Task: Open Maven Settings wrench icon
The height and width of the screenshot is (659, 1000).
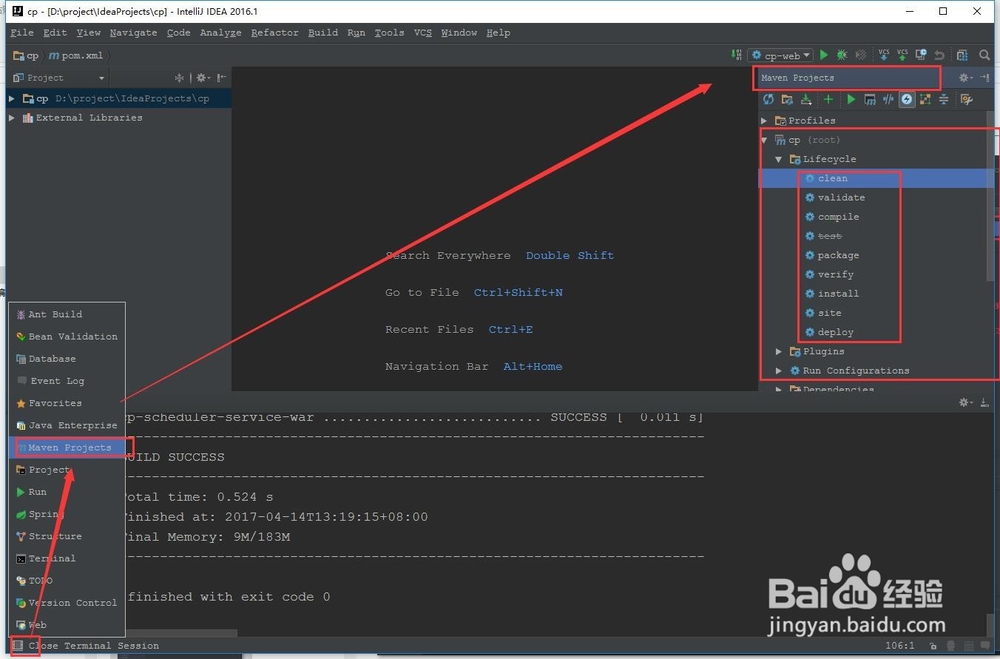Action: 966,99
